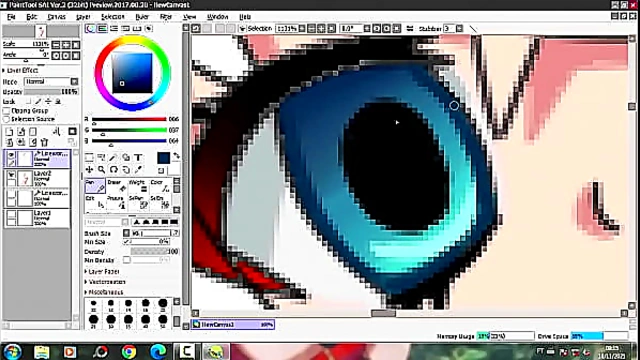
Task: Select the Magic Wand tool
Action: coord(113,158)
